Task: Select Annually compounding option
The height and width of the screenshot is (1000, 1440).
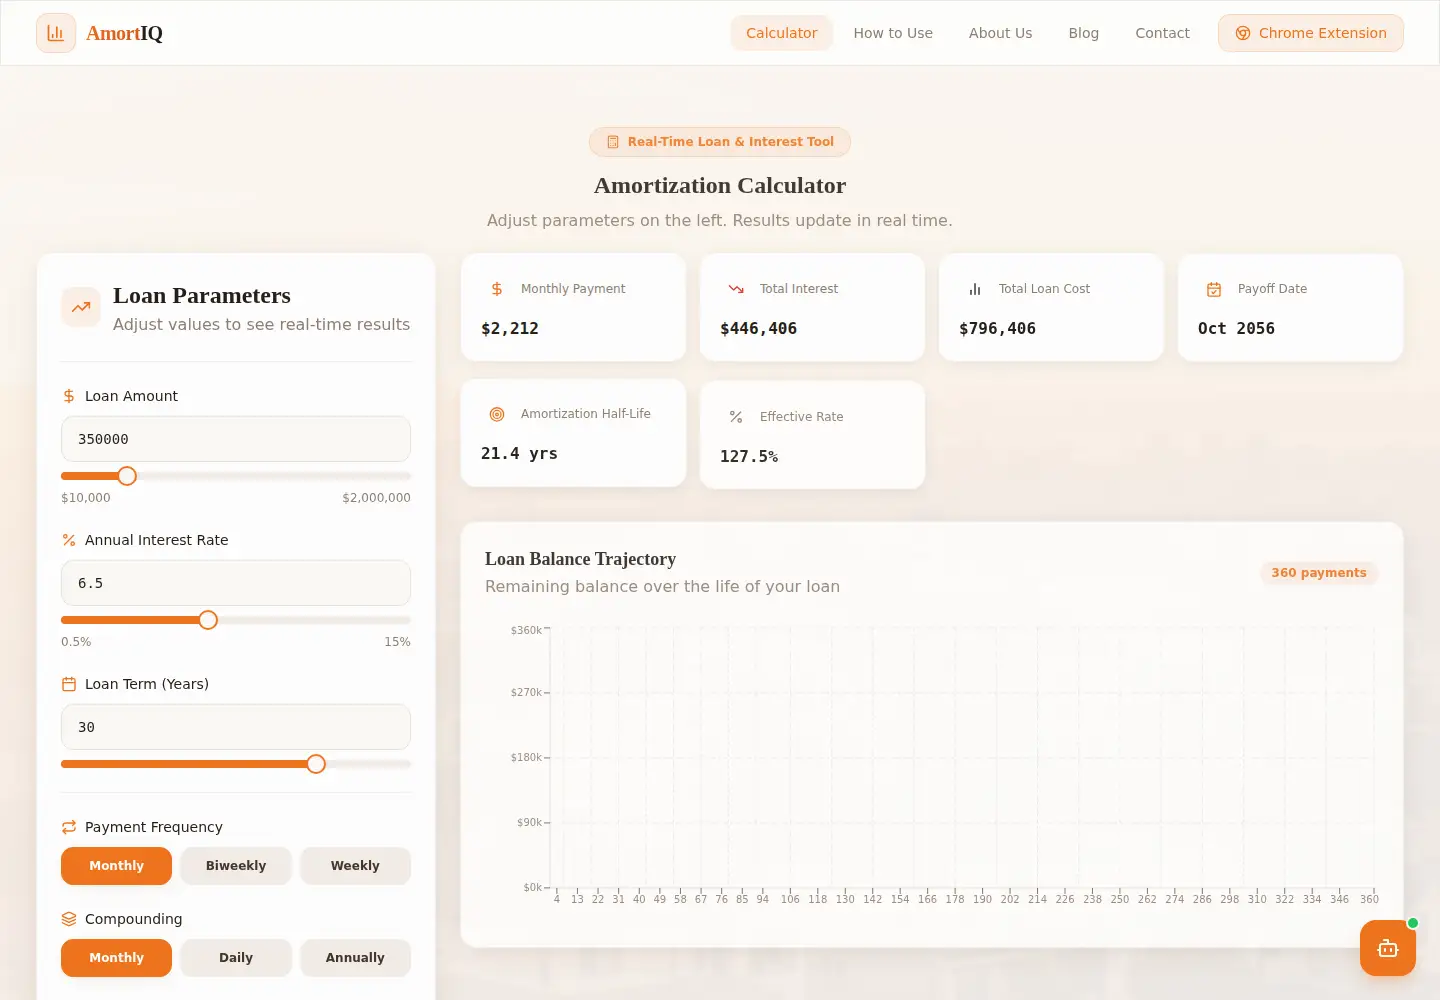Action: click(x=355, y=958)
